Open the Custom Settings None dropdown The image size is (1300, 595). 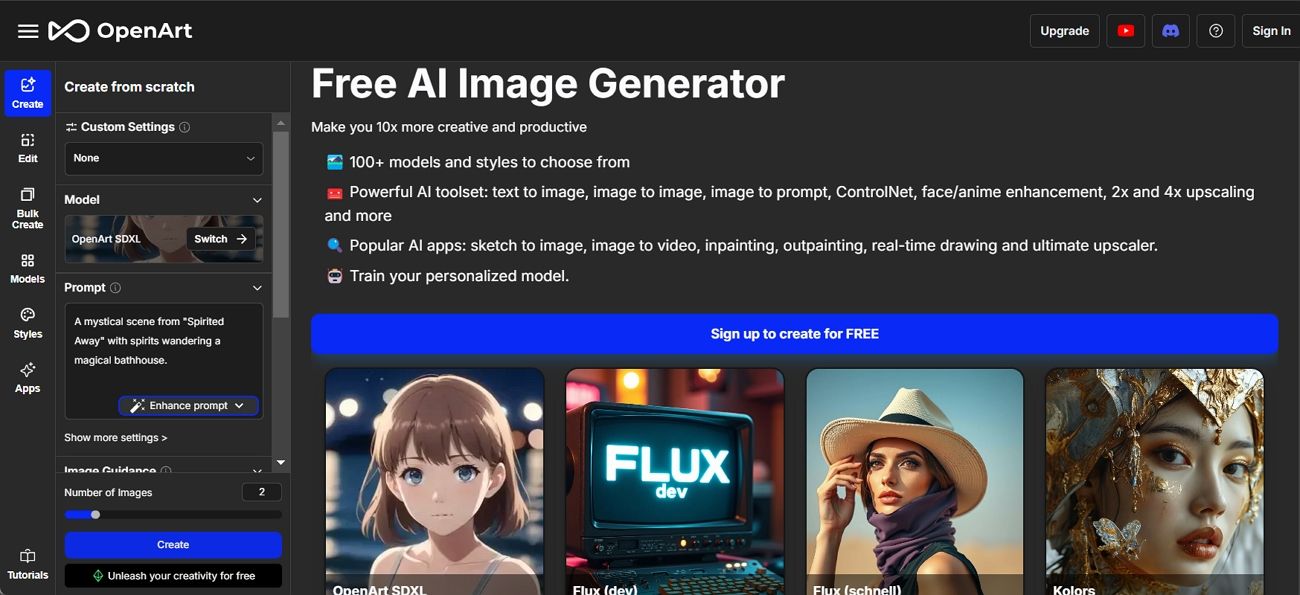click(163, 158)
